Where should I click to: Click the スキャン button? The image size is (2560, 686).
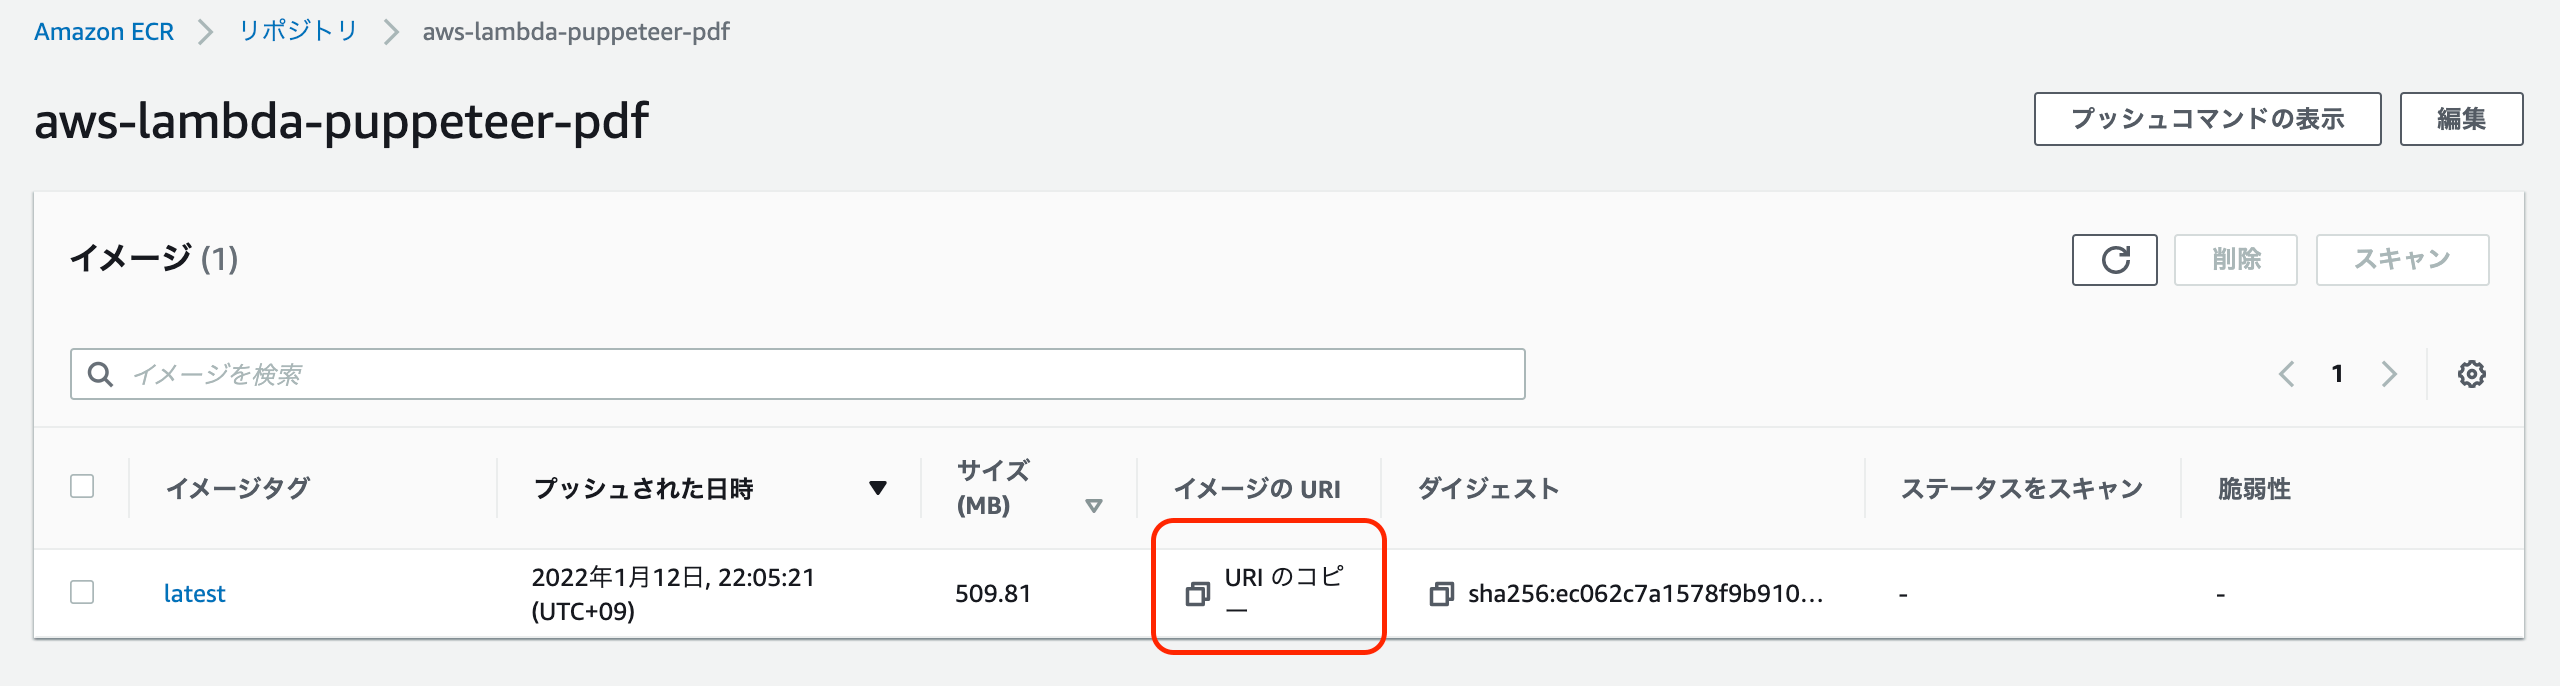[2402, 260]
